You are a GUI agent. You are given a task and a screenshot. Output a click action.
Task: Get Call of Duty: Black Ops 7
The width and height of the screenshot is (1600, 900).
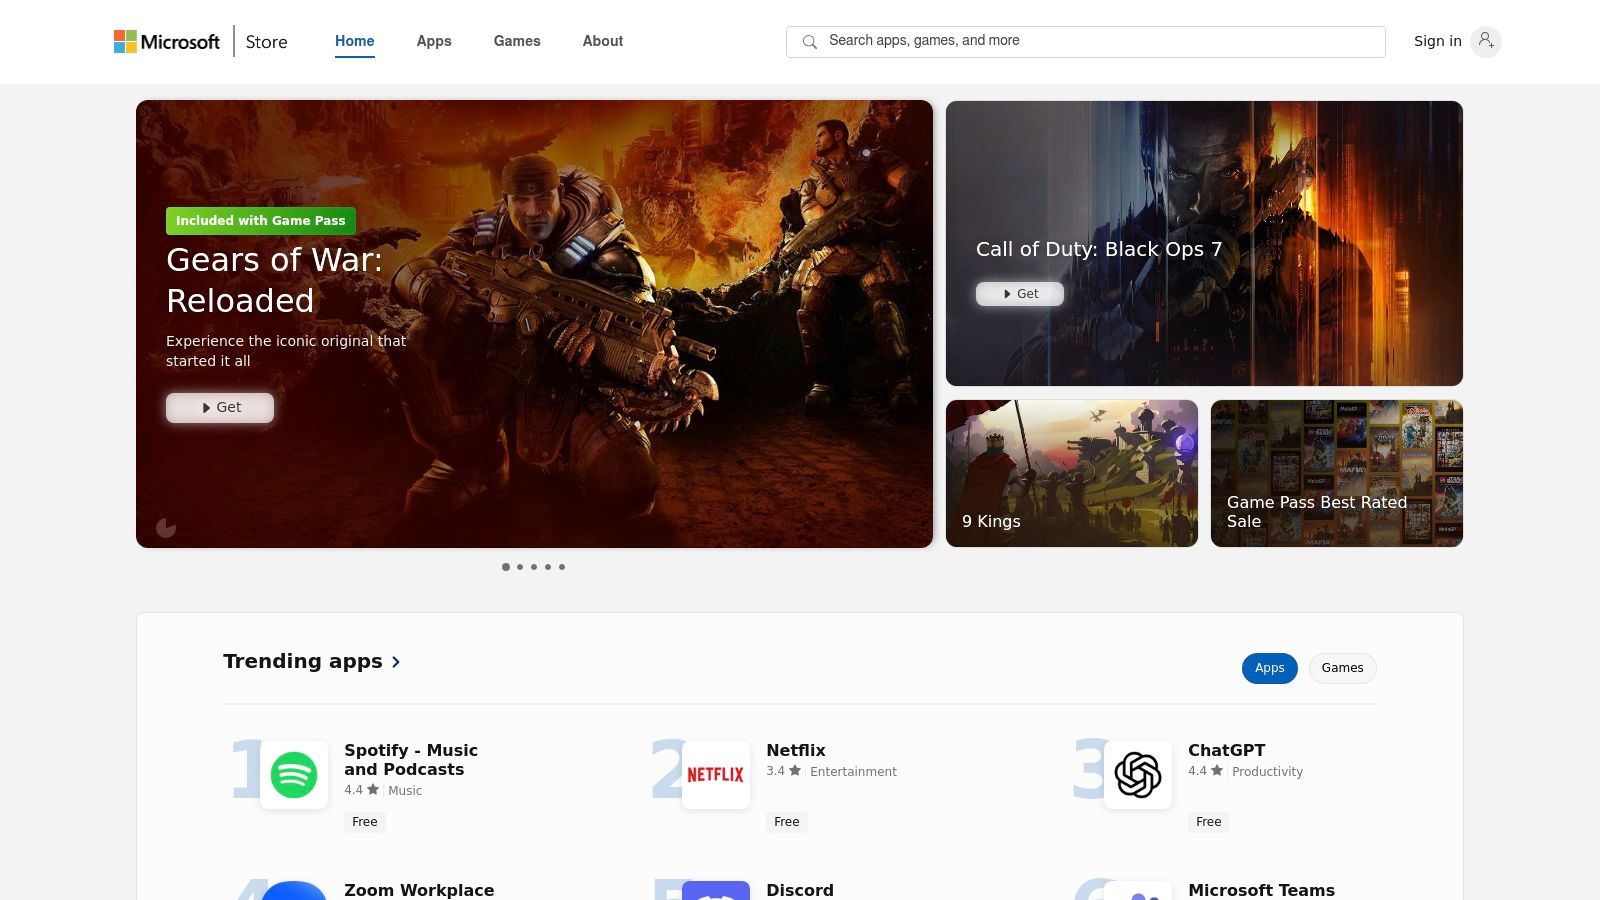point(1020,293)
